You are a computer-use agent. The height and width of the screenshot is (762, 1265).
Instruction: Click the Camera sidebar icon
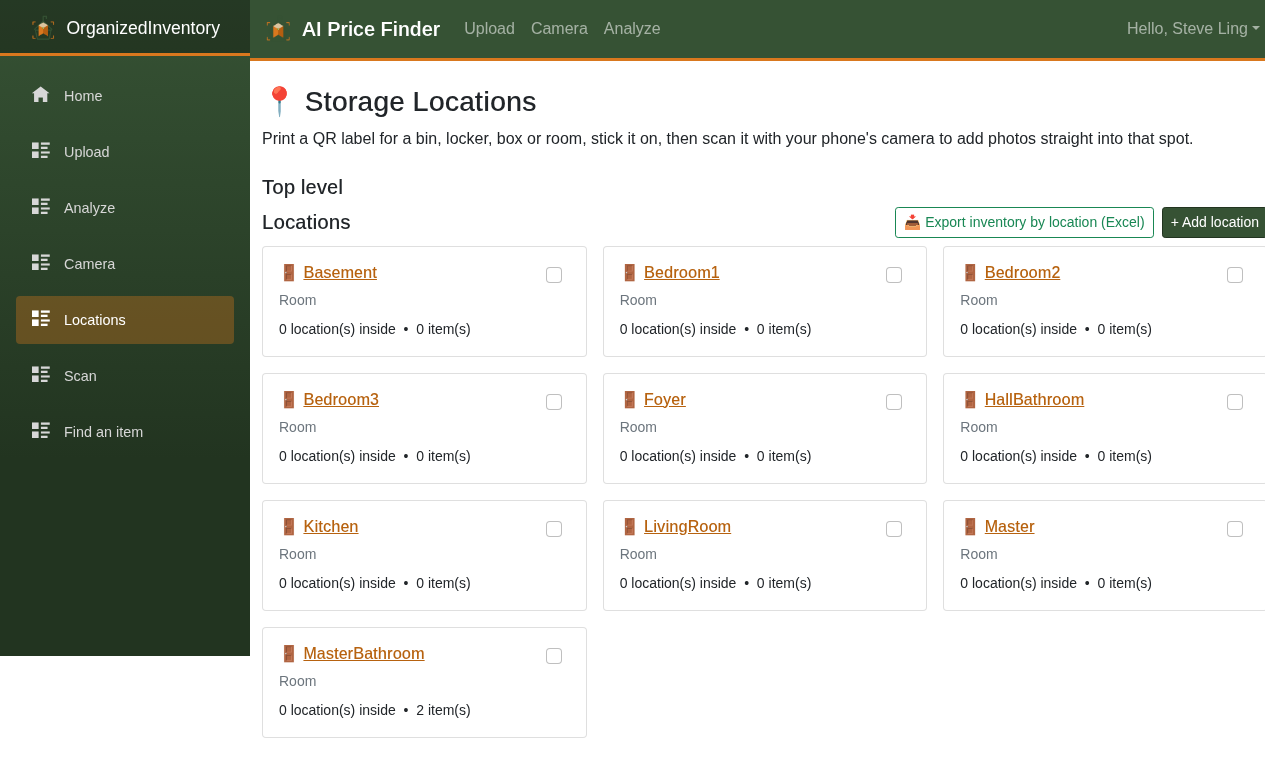pyautogui.click(x=41, y=263)
